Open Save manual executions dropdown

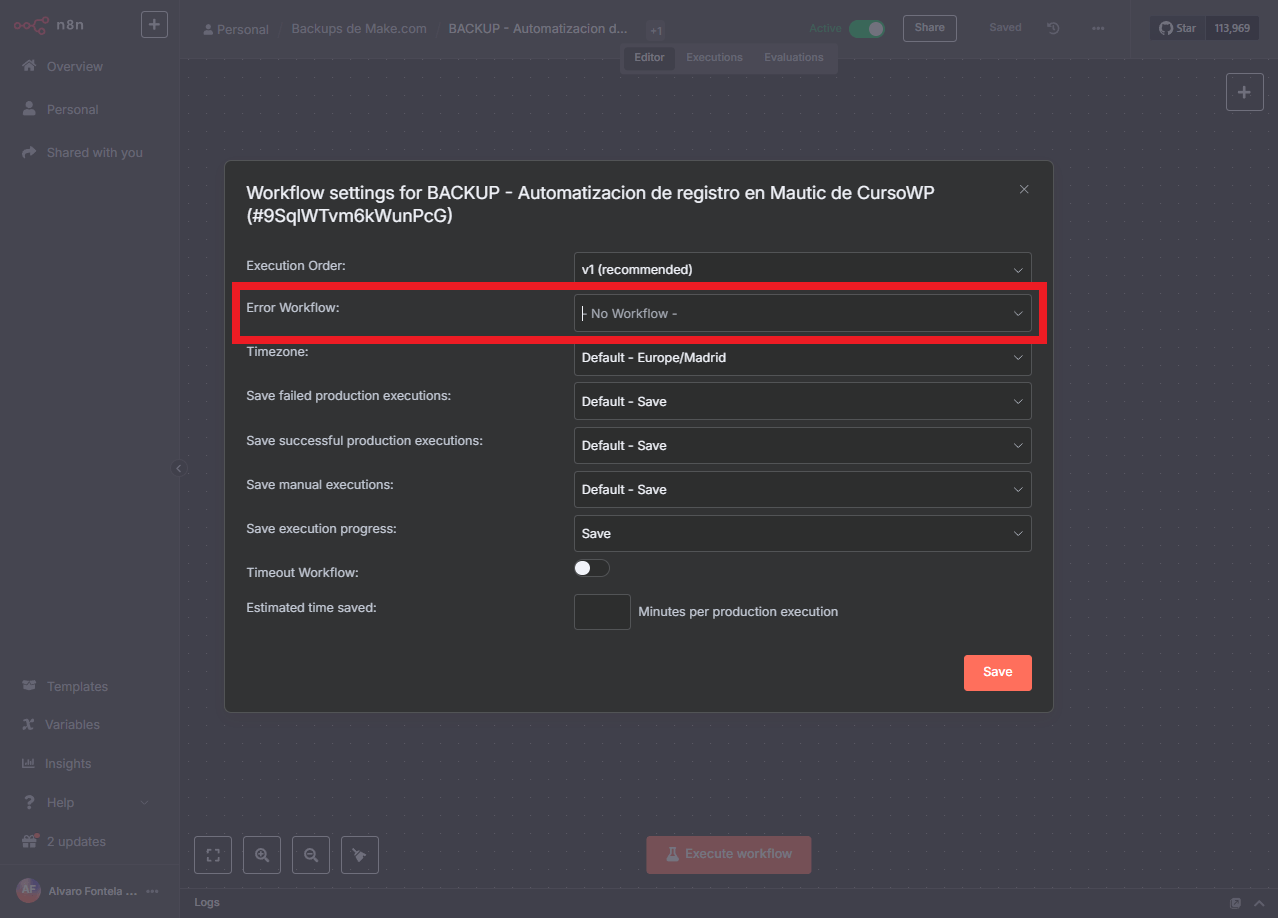click(802, 489)
